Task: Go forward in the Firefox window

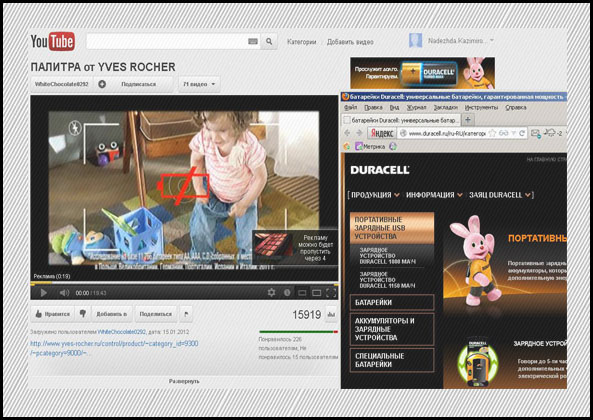Action: click(x=359, y=133)
